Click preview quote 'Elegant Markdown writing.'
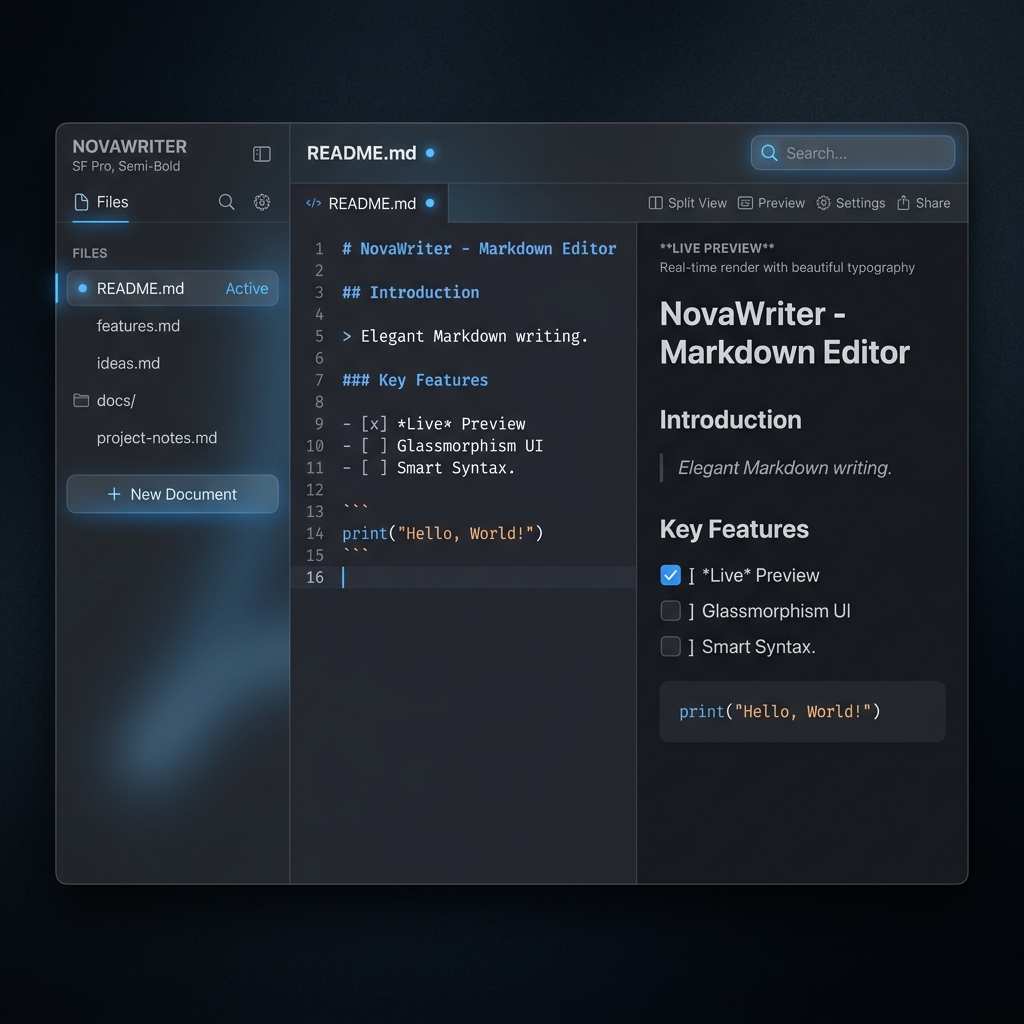Viewport: 1024px width, 1024px height. 784,468
